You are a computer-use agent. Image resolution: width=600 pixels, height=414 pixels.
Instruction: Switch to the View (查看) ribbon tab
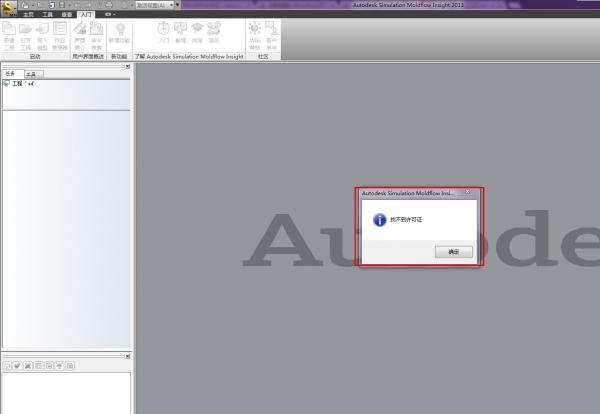click(67, 15)
